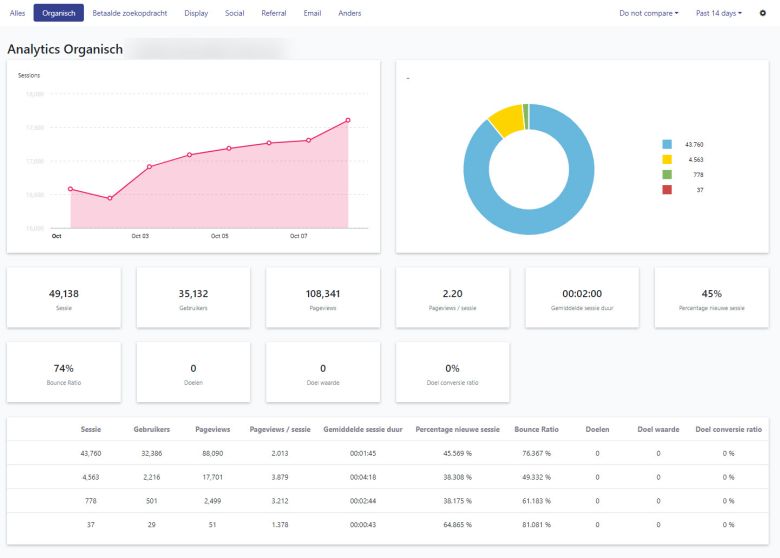The image size is (780, 558).
Task: Switch to the Alles tab
Action: click(x=17, y=13)
